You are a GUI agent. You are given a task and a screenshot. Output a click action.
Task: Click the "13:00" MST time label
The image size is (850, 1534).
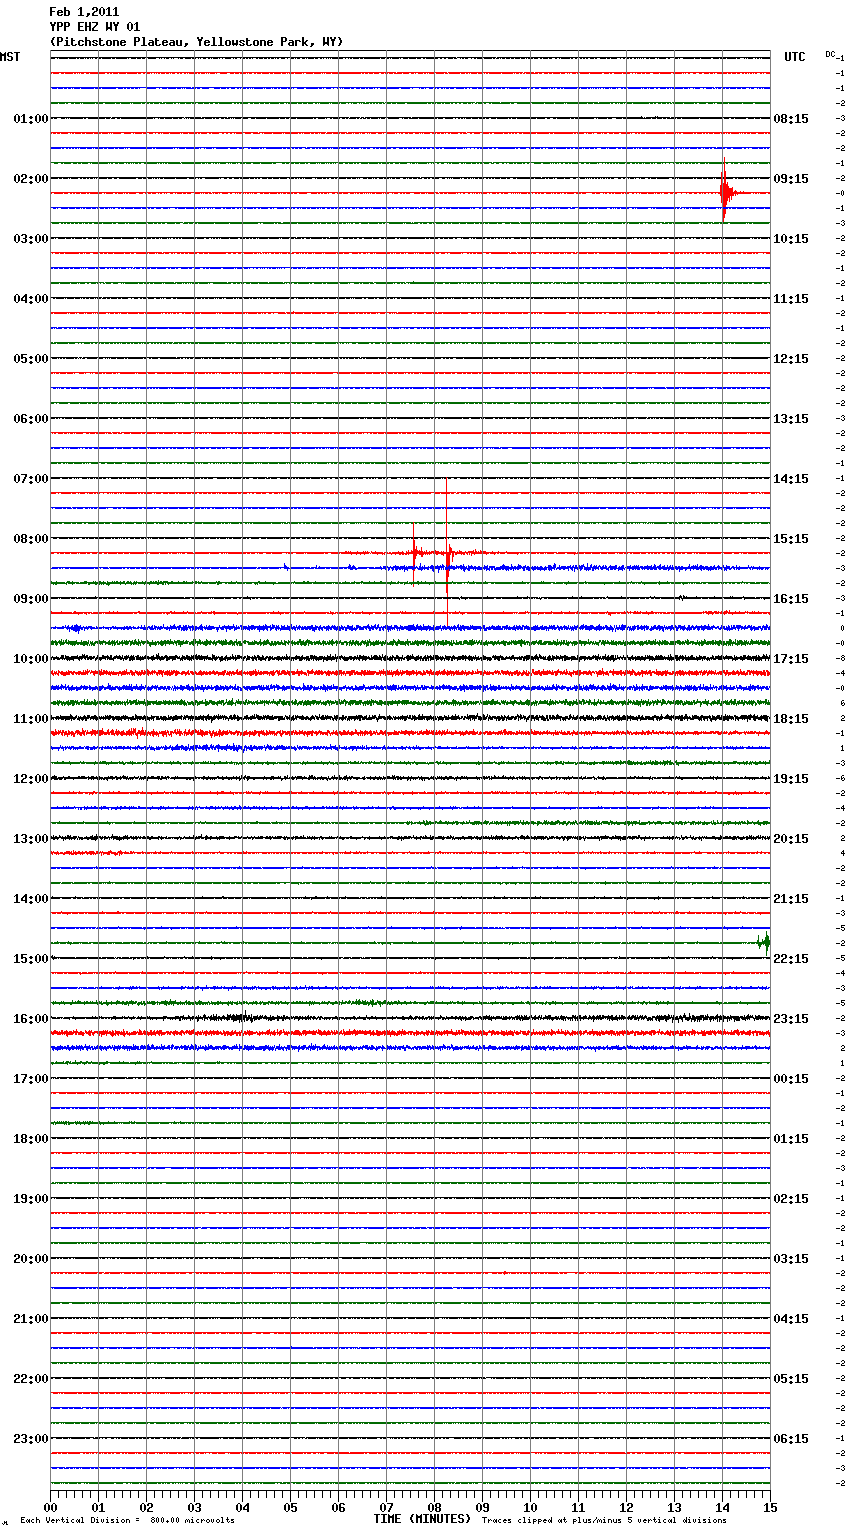30,839
